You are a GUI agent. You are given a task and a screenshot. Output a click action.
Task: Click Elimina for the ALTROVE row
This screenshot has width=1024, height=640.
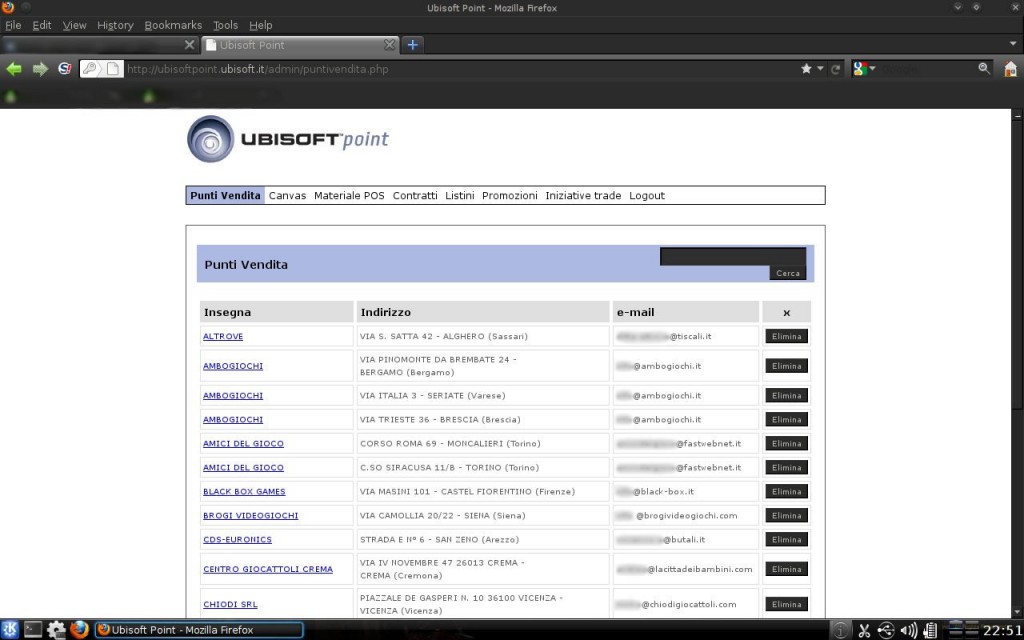786,336
